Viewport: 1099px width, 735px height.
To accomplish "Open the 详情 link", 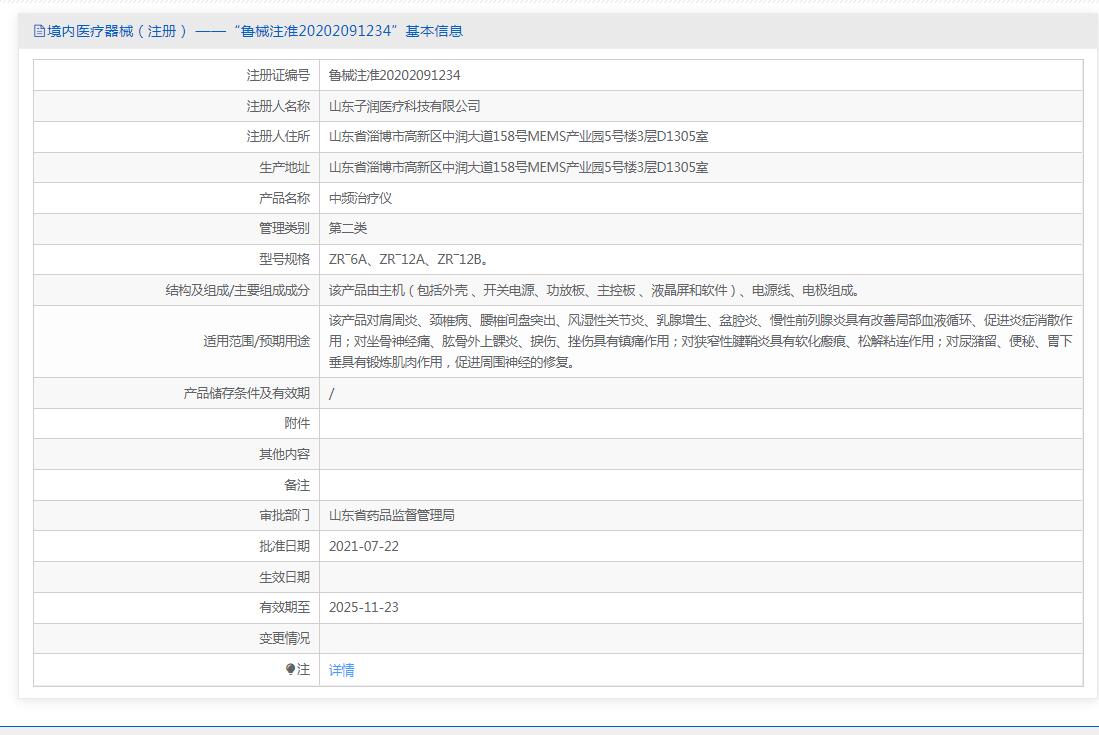I will coord(341,670).
